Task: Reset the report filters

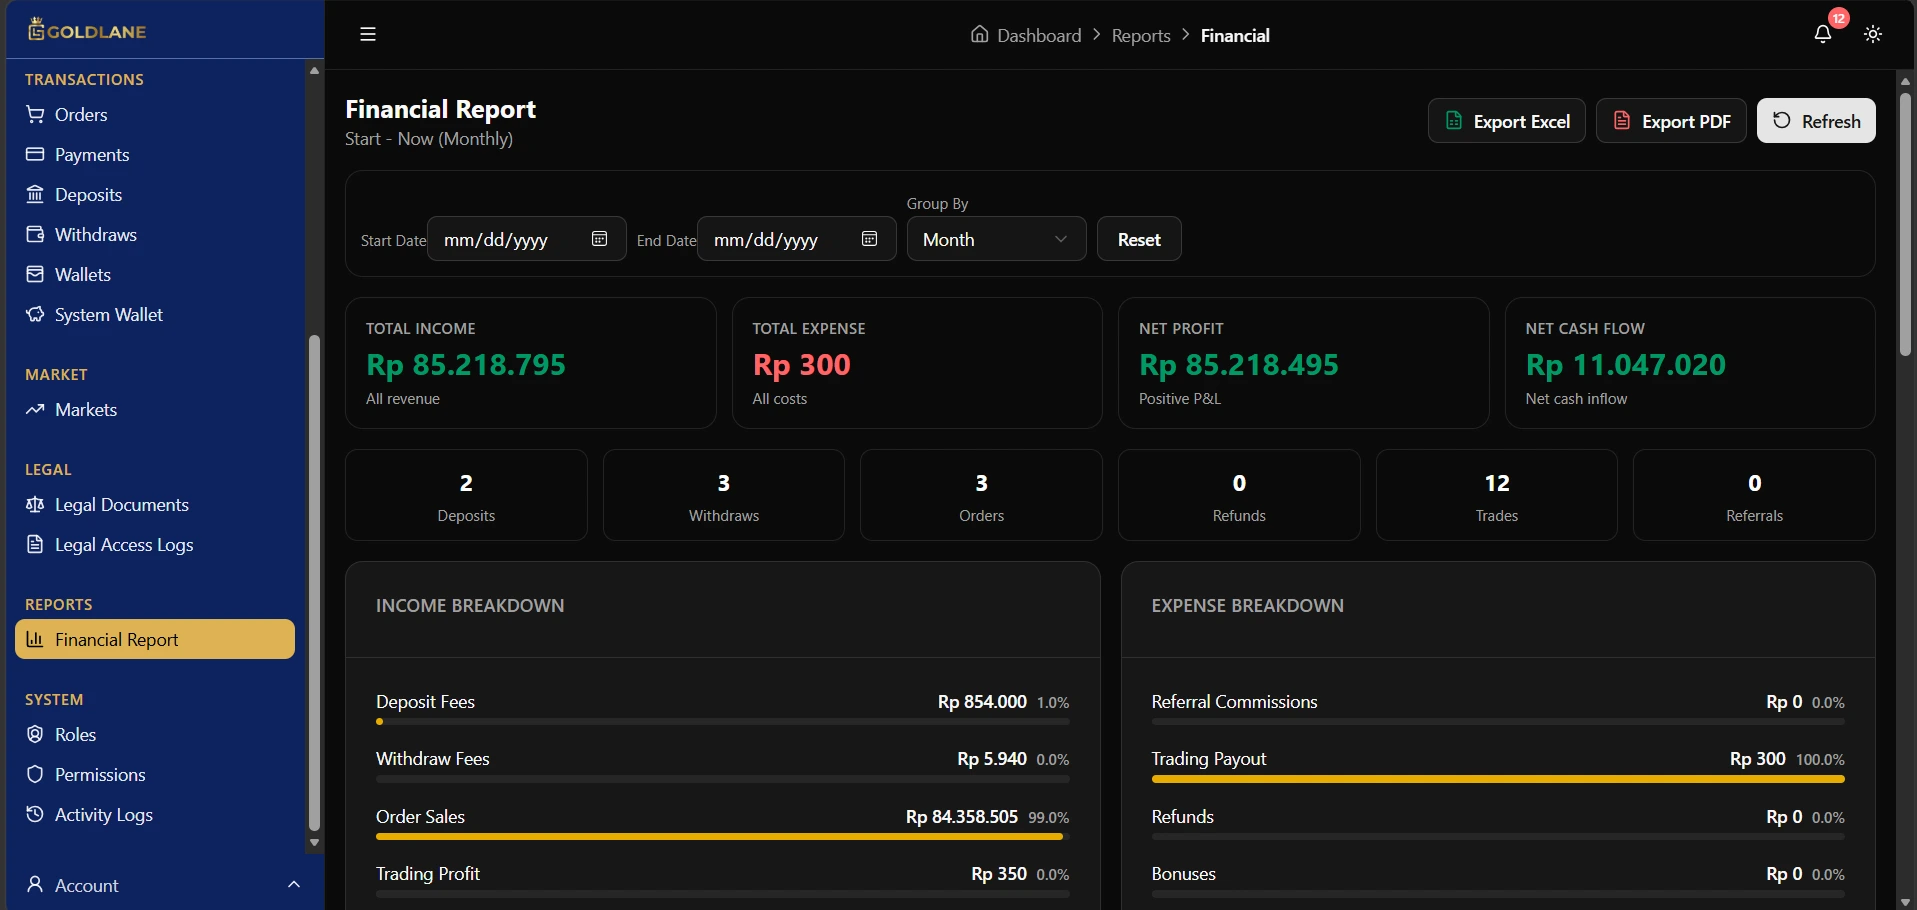Action: [1139, 239]
